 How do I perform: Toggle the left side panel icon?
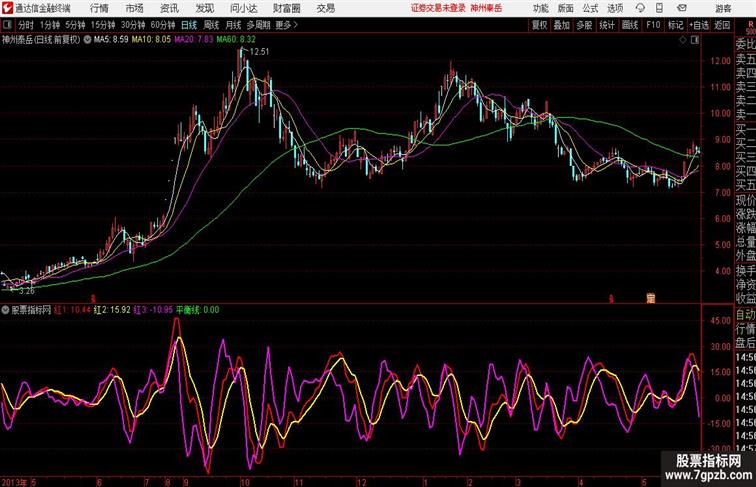tap(7, 25)
